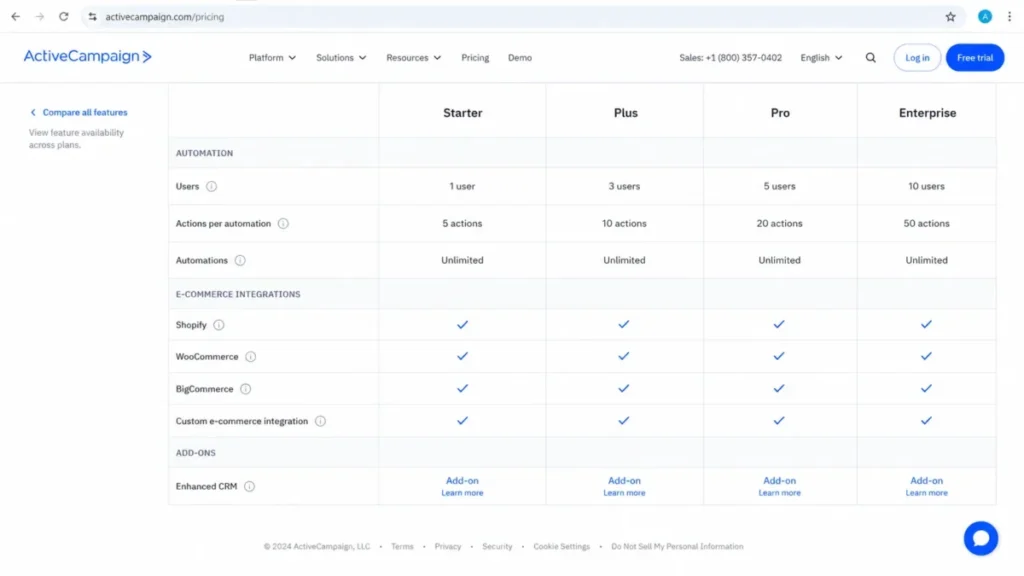Image resolution: width=1024 pixels, height=576 pixels.
Task: Click the Log in button
Action: (917, 58)
